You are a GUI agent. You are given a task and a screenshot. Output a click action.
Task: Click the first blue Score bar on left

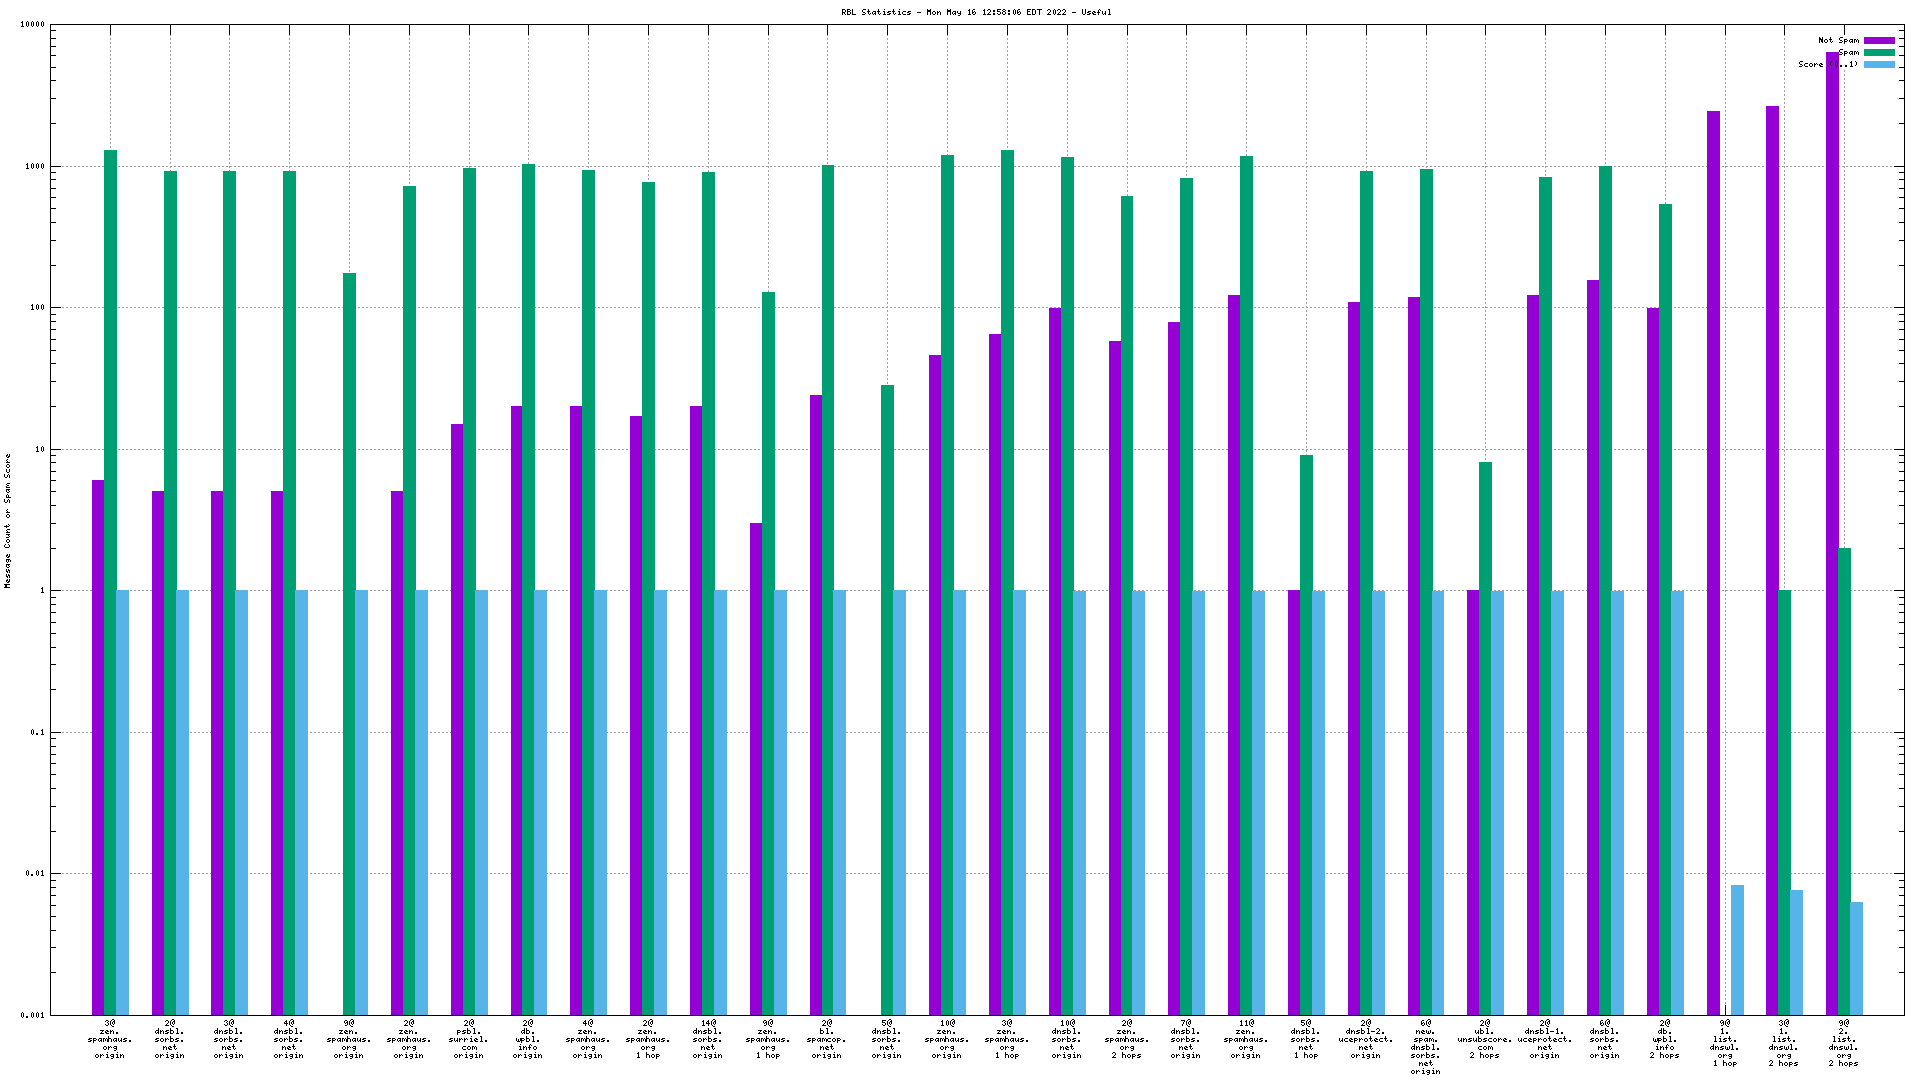[x=122, y=800]
